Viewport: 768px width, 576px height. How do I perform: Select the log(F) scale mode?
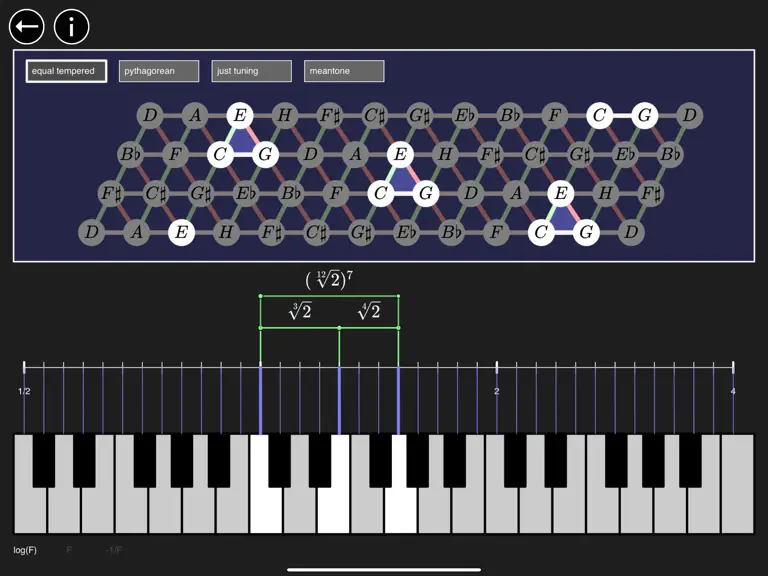tap(25, 550)
